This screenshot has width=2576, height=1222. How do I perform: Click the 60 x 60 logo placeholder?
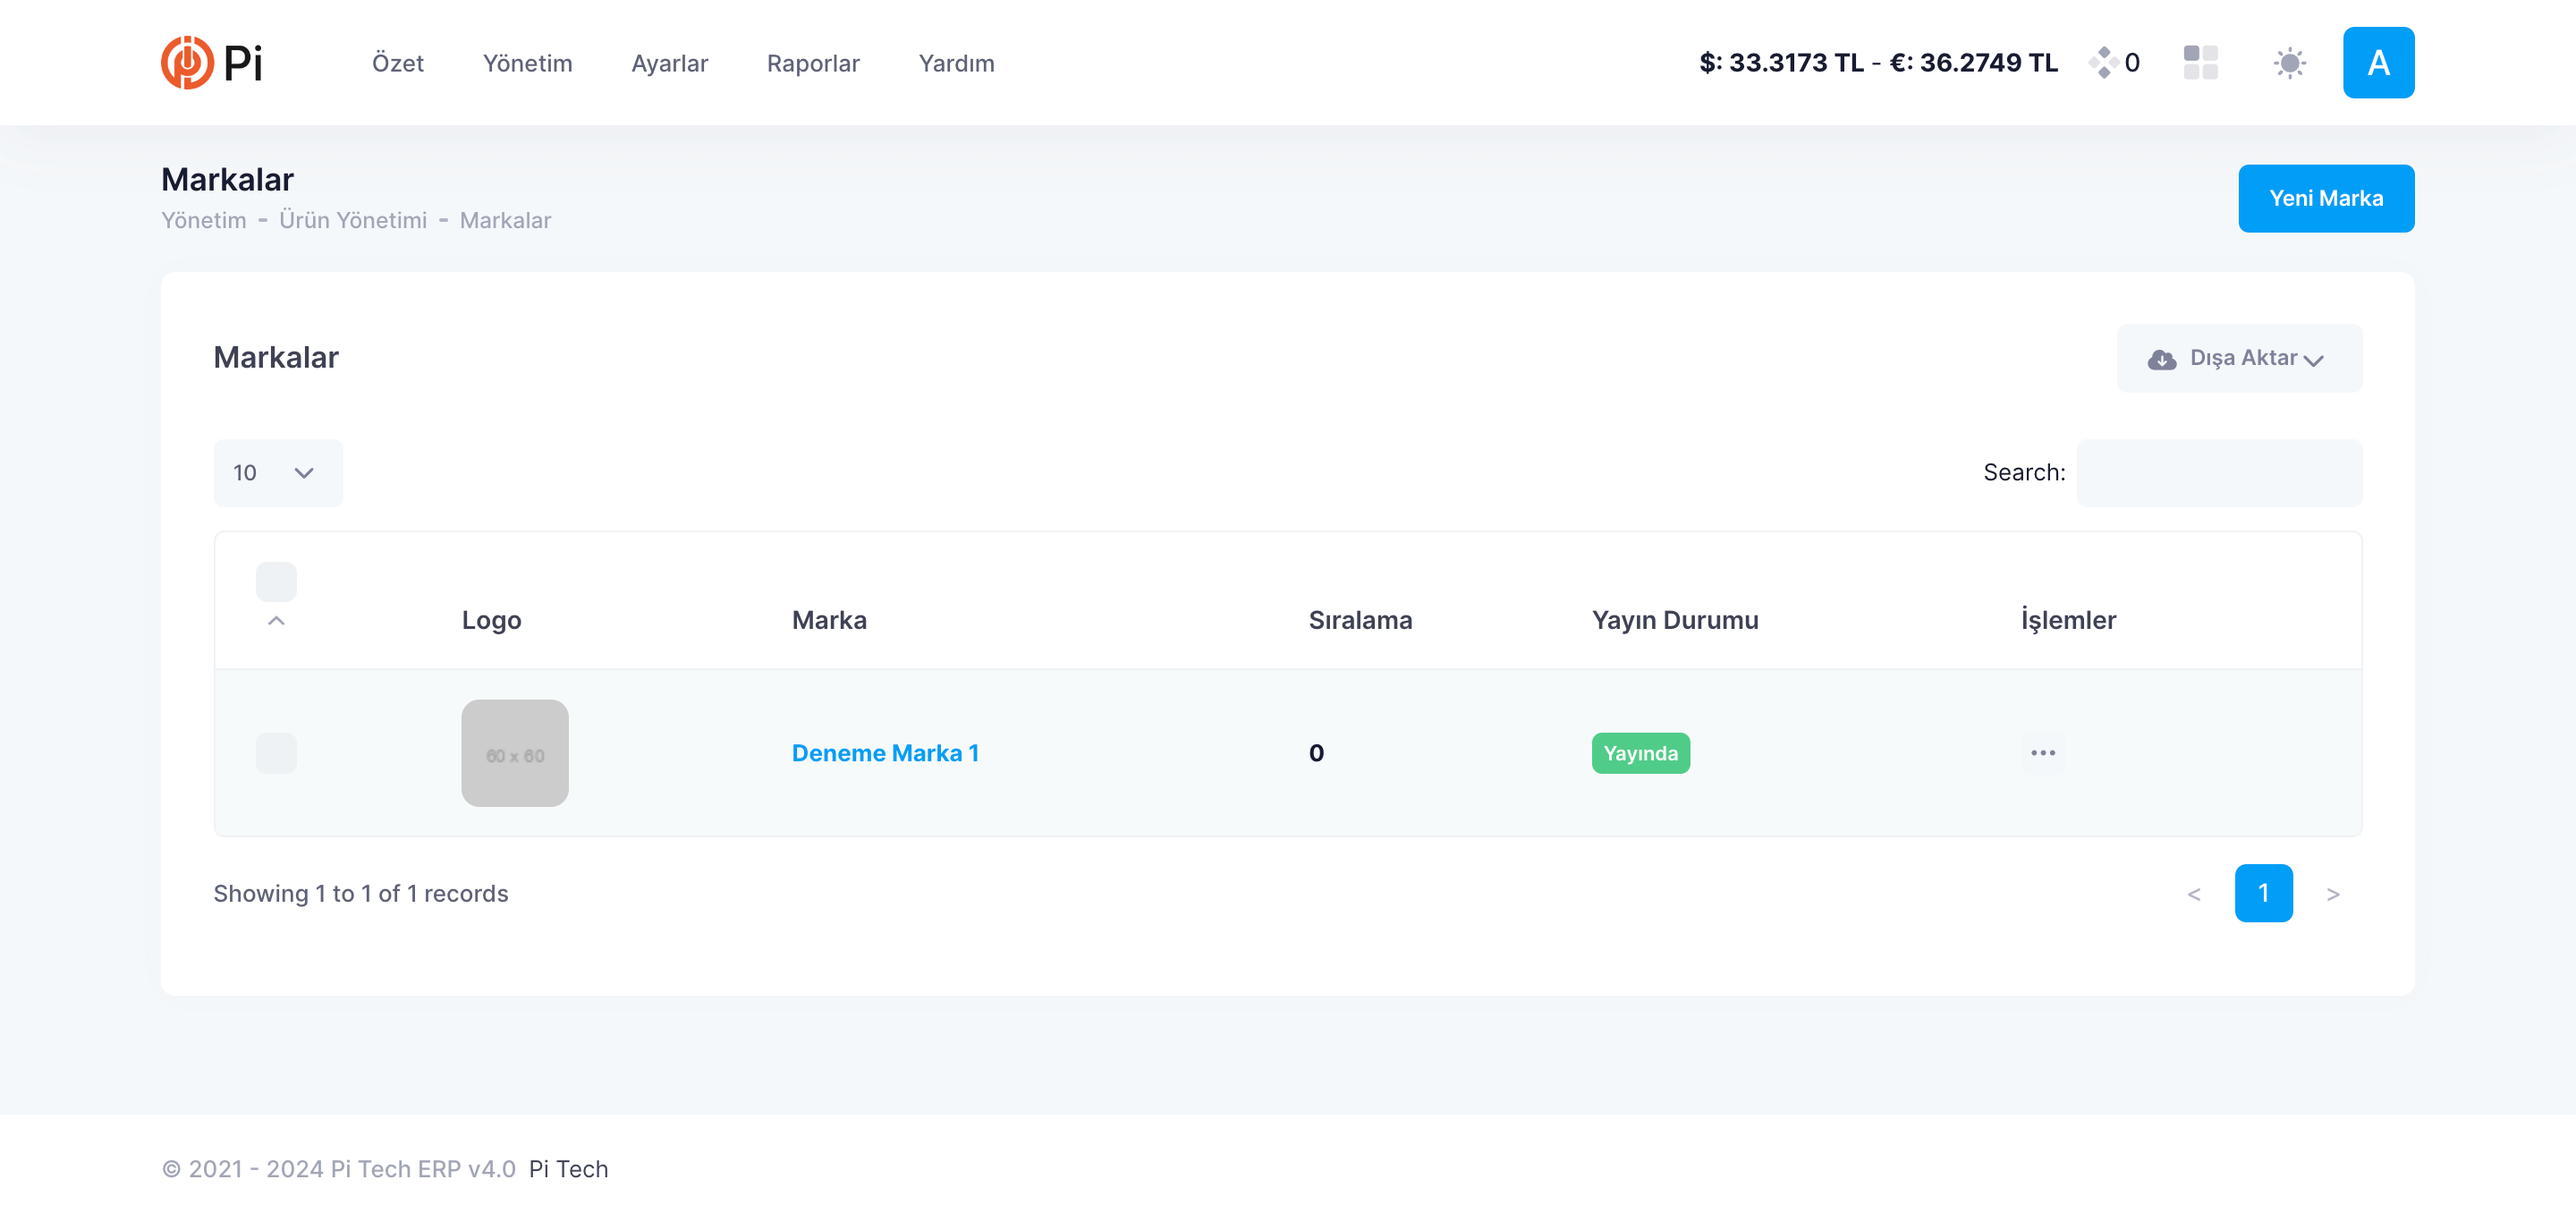tap(514, 752)
